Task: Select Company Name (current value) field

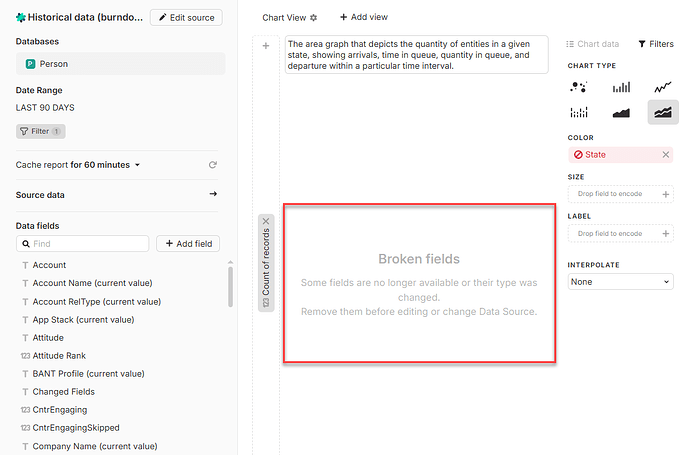Action: (x=95, y=446)
